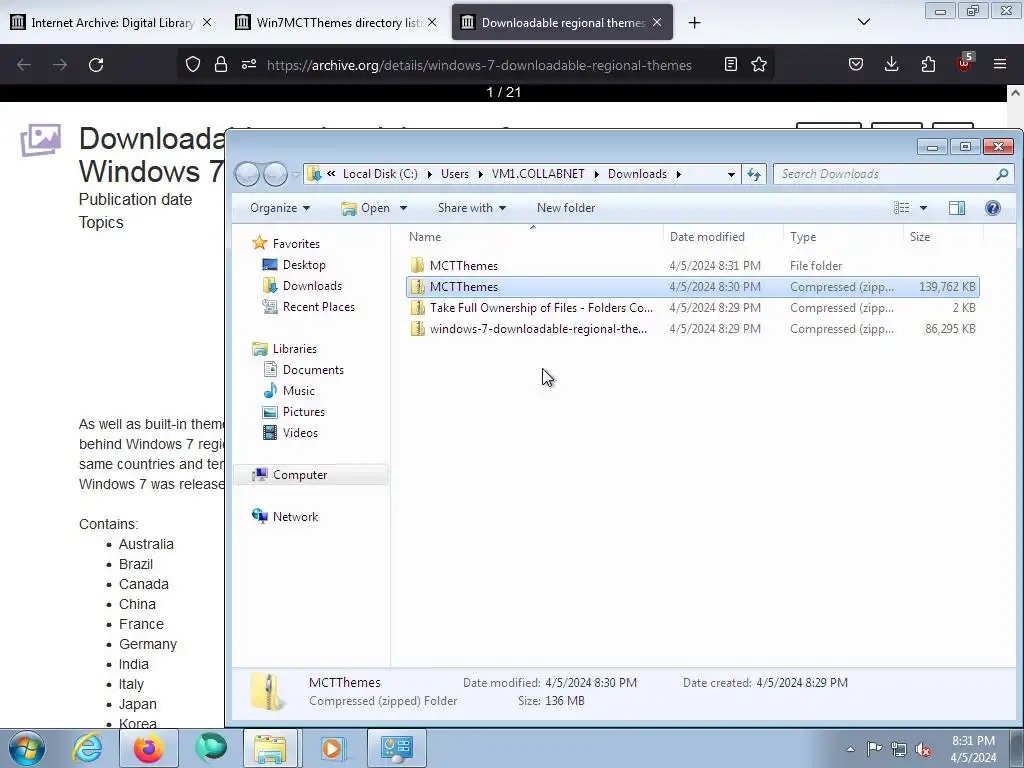Expand arrow after Users in breadcrumb
The width and height of the screenshot is (1024, 768).
coord(480,174)
